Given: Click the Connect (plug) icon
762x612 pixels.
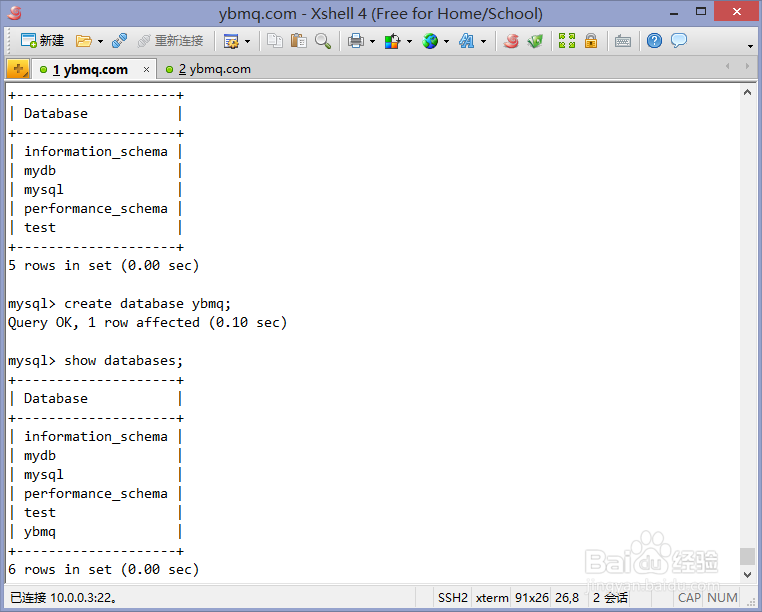Looking at the screenshot, I should pos(119,41).
